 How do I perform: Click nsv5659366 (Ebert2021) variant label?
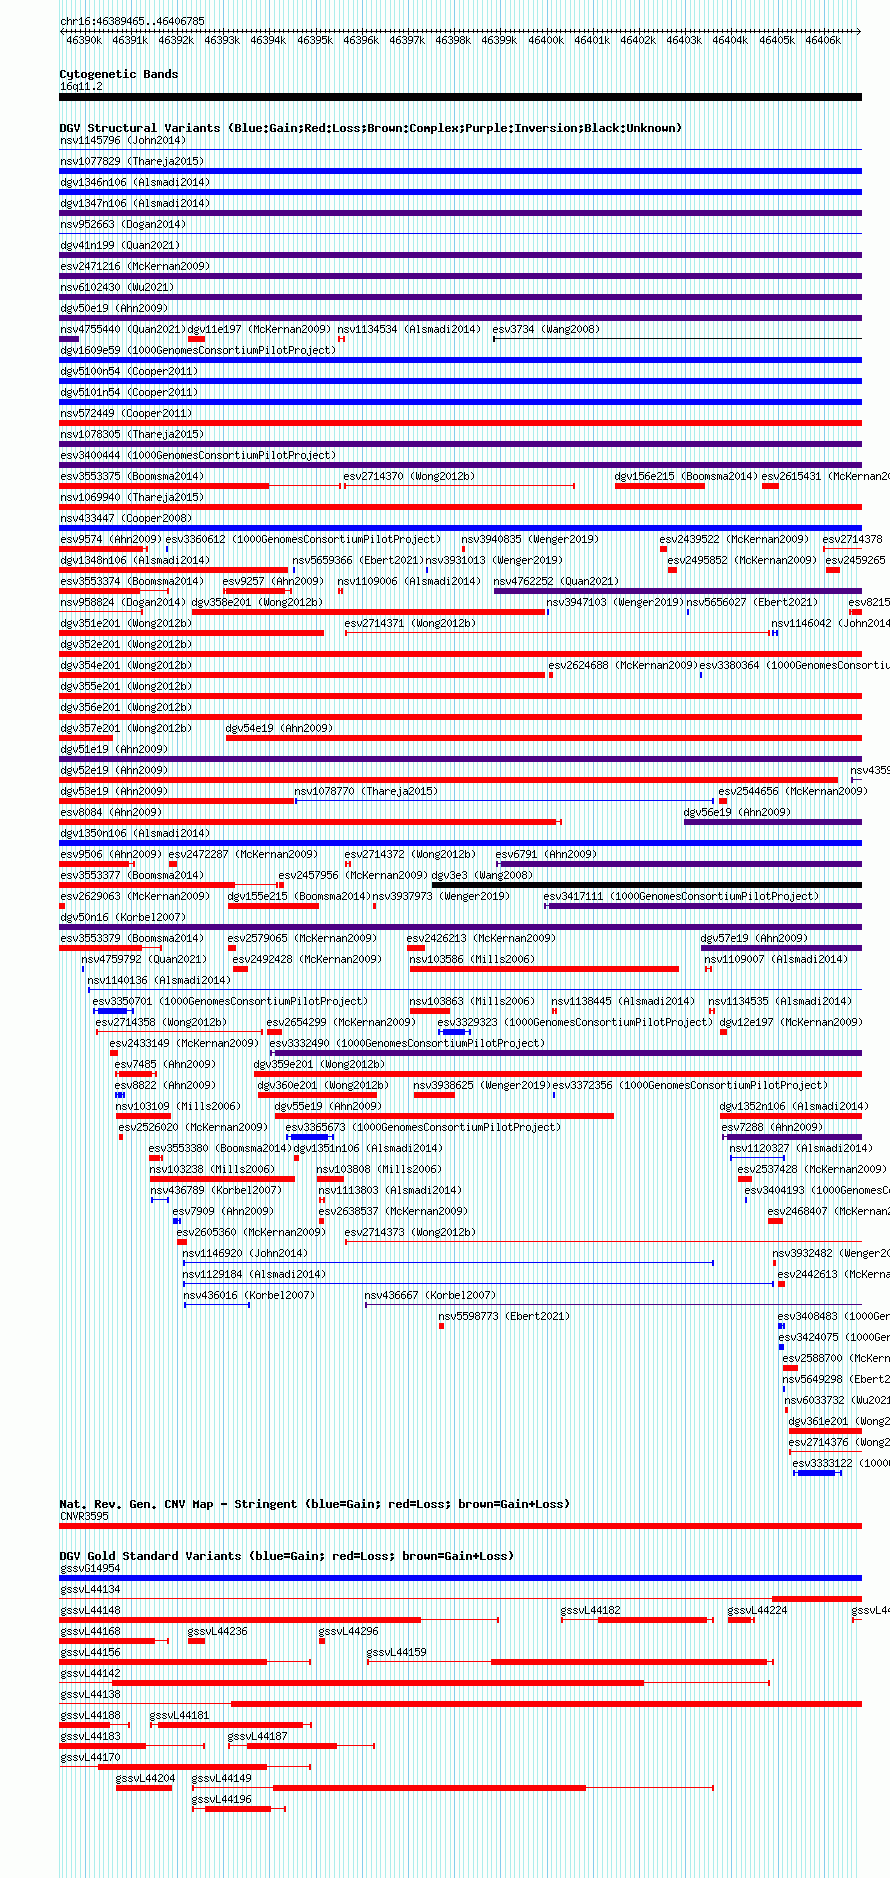(358, 560)
